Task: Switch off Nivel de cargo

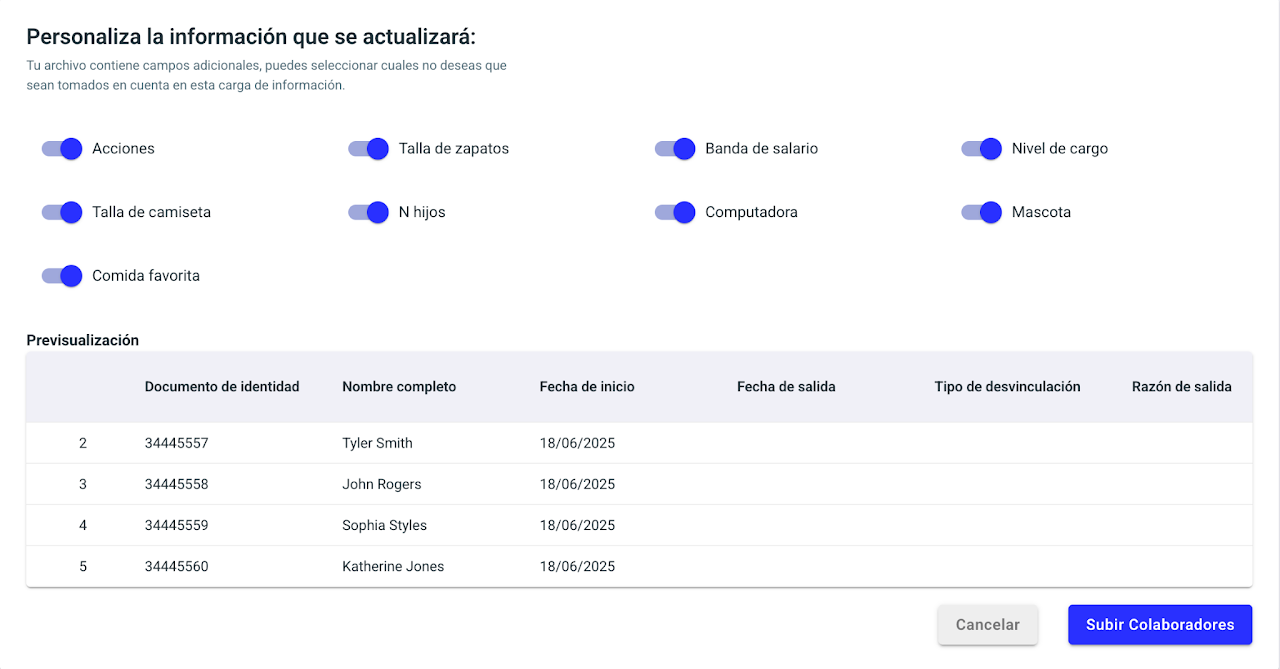Action: pos(981,149)
